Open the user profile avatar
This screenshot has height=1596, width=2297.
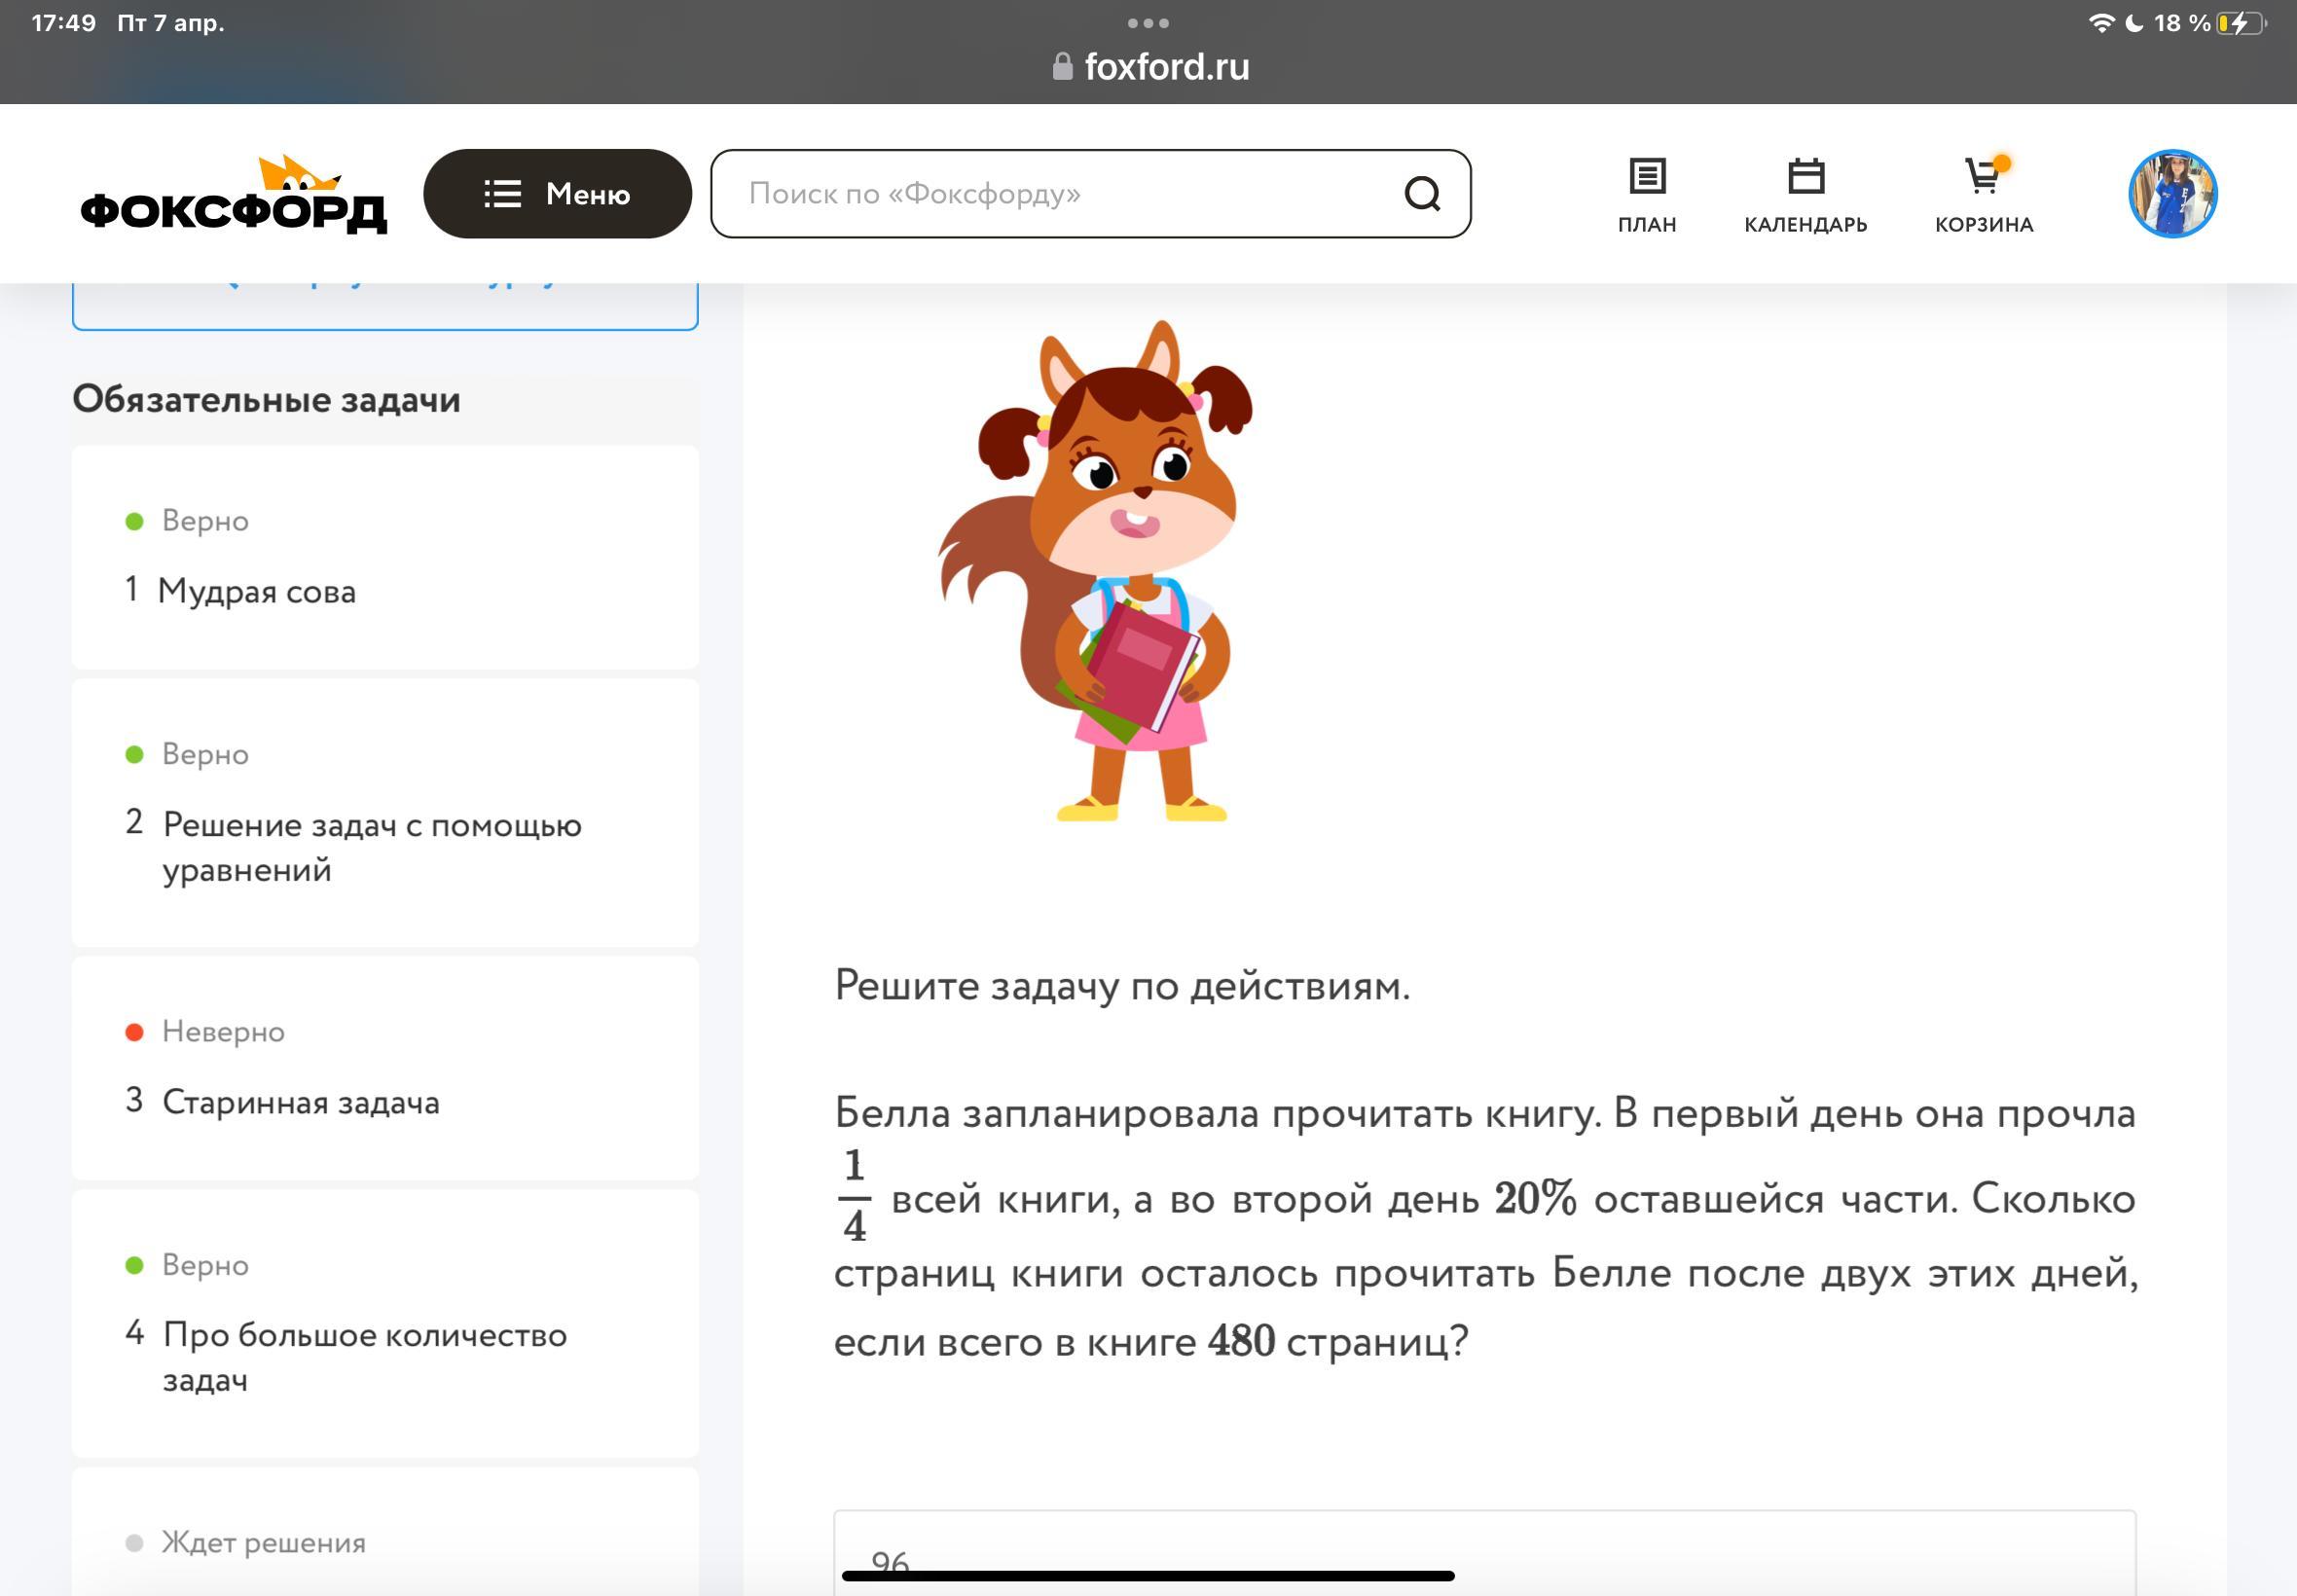(2172, 194)
